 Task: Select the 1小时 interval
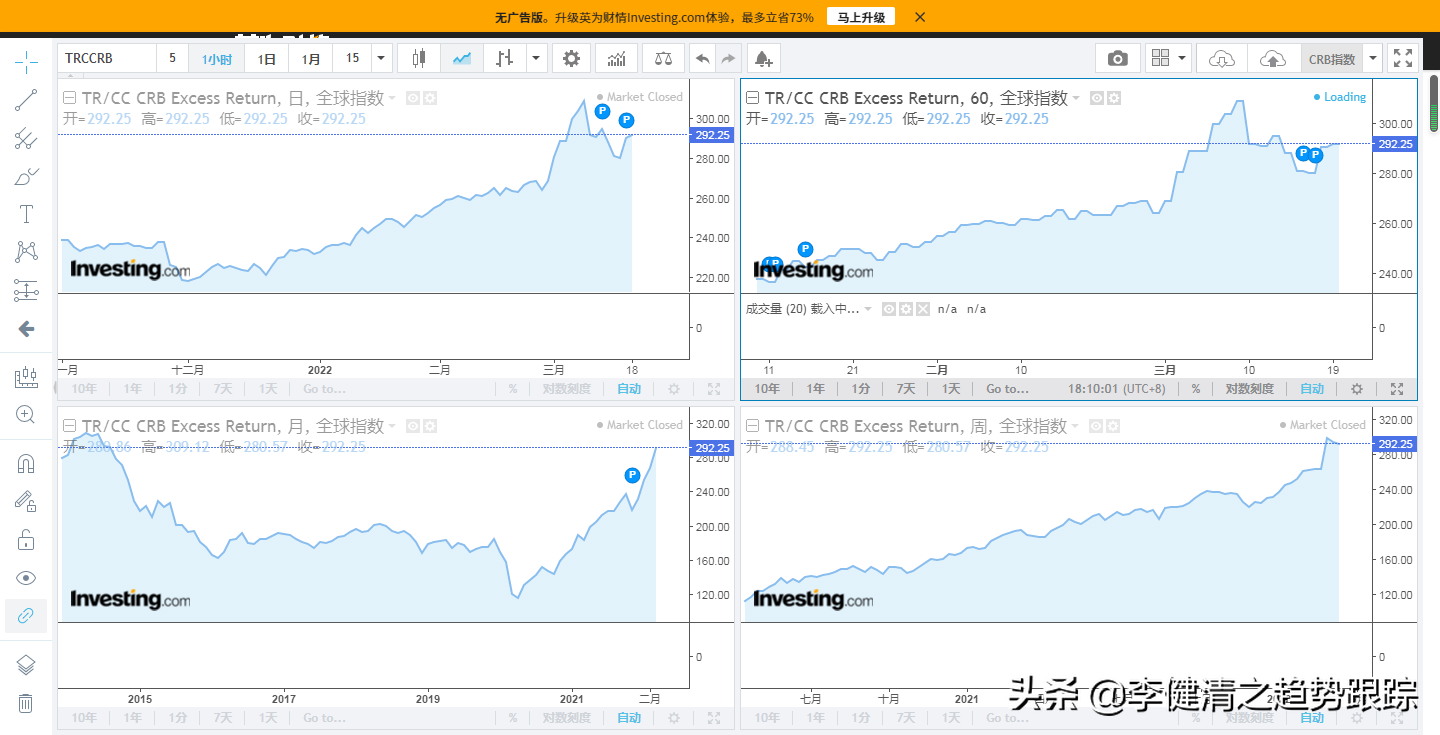point(217,59)
